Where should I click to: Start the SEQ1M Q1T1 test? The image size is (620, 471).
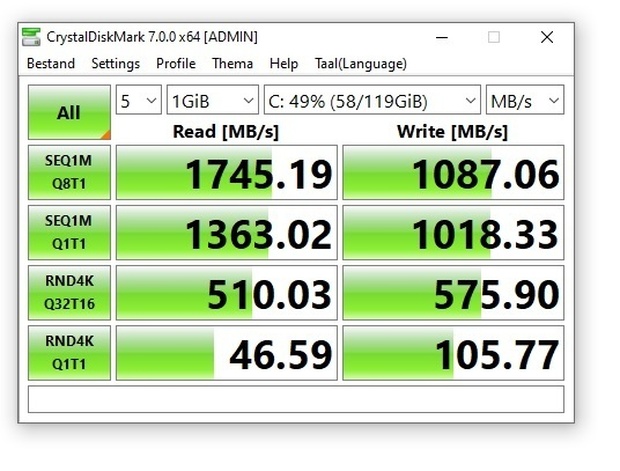point(69,233)
